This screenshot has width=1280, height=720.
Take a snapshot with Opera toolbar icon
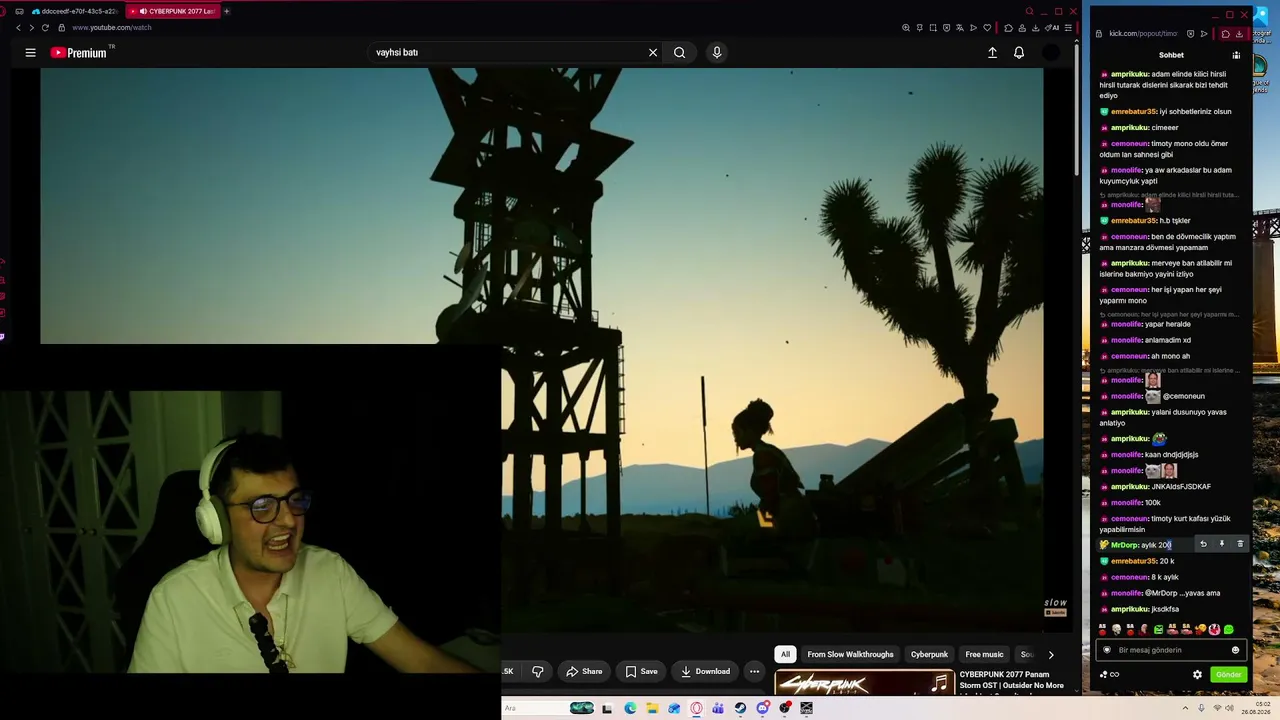pos(933,28)
